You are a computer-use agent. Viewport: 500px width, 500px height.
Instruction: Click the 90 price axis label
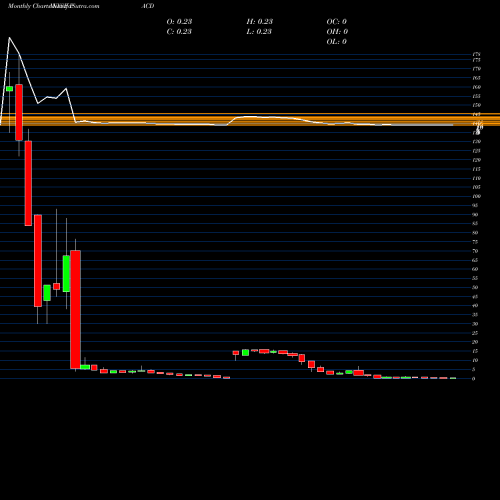click(475, 214)
